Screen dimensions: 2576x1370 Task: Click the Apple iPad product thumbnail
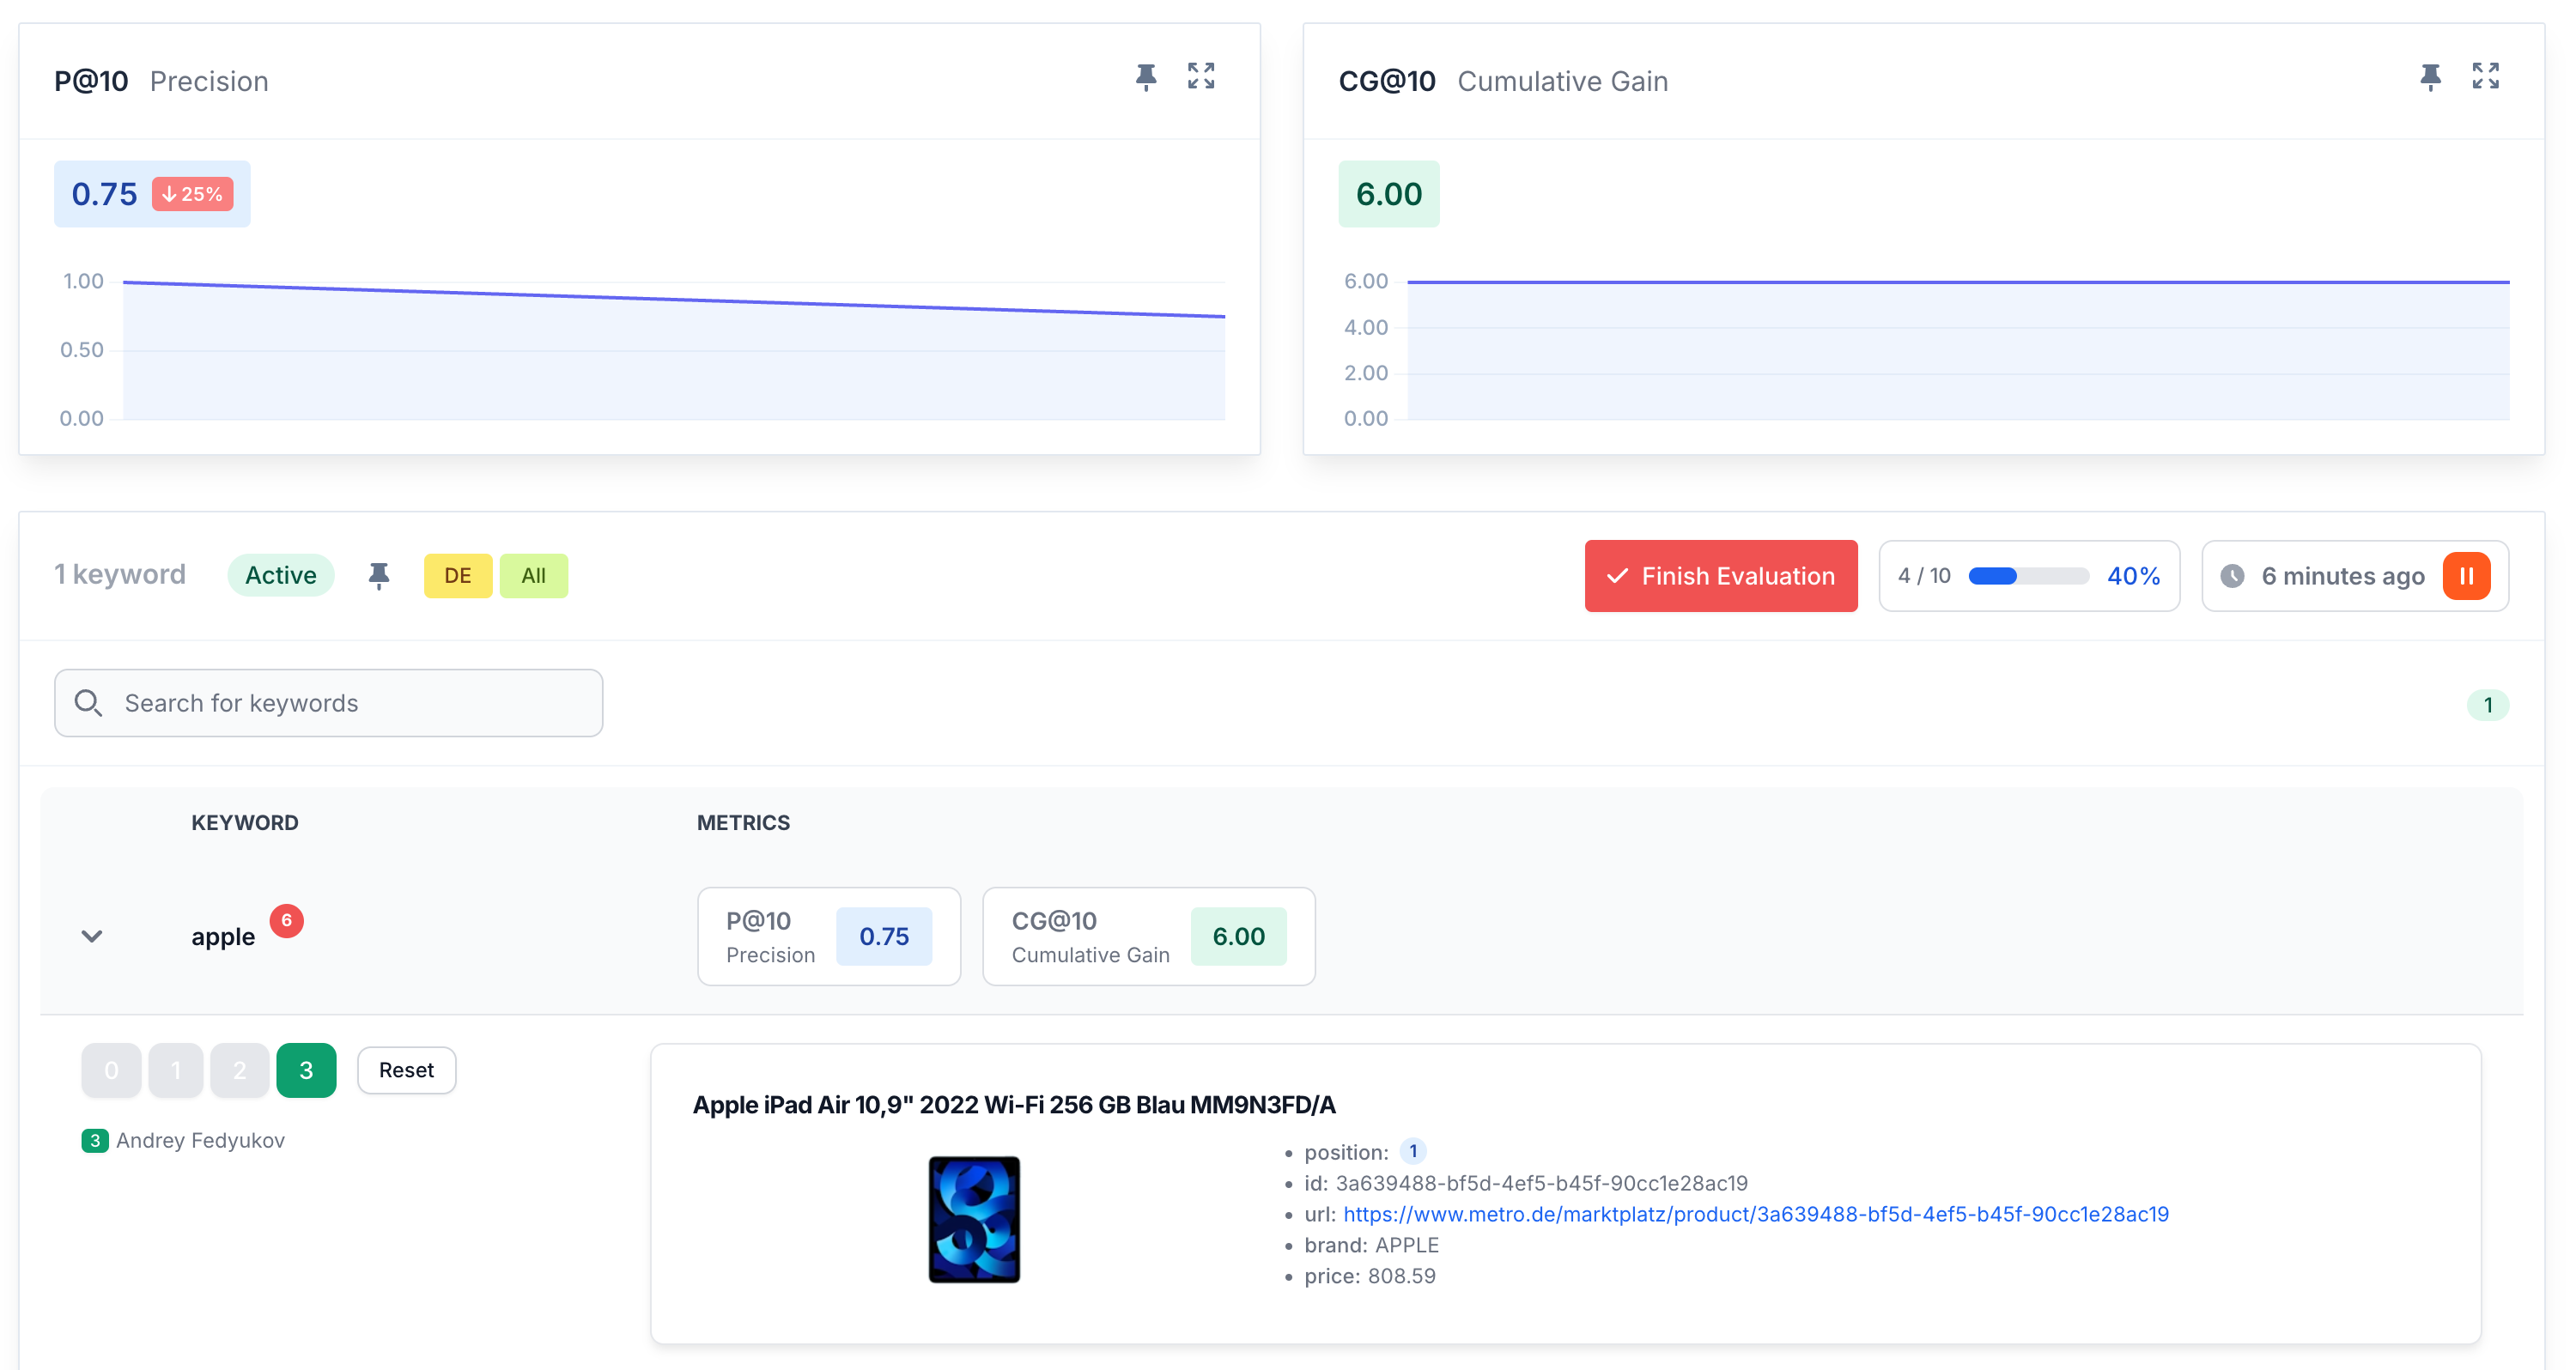[x=973, y=1216]
